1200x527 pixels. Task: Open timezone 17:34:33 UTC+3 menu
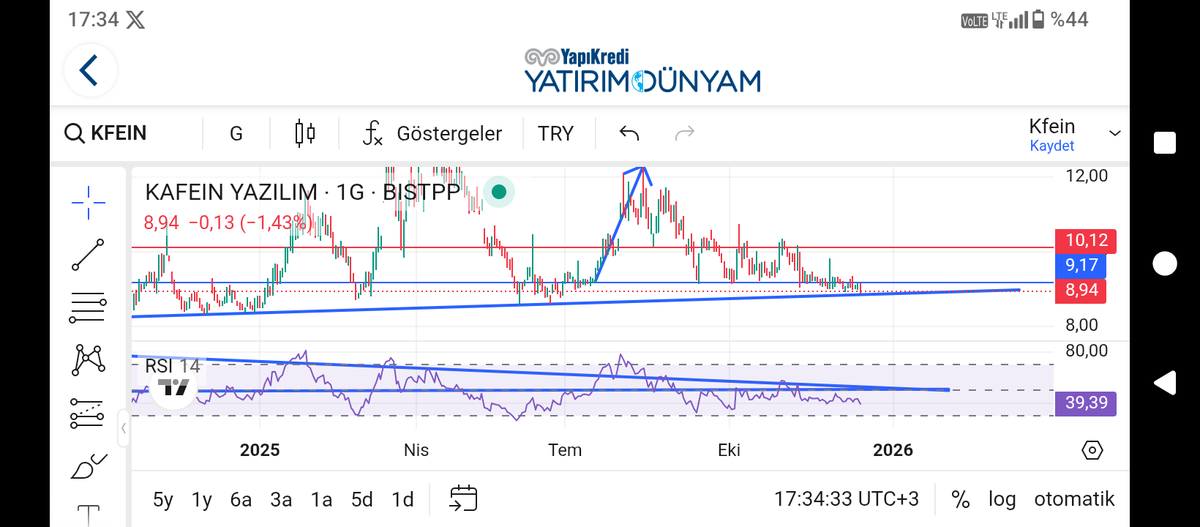[846, 499]
